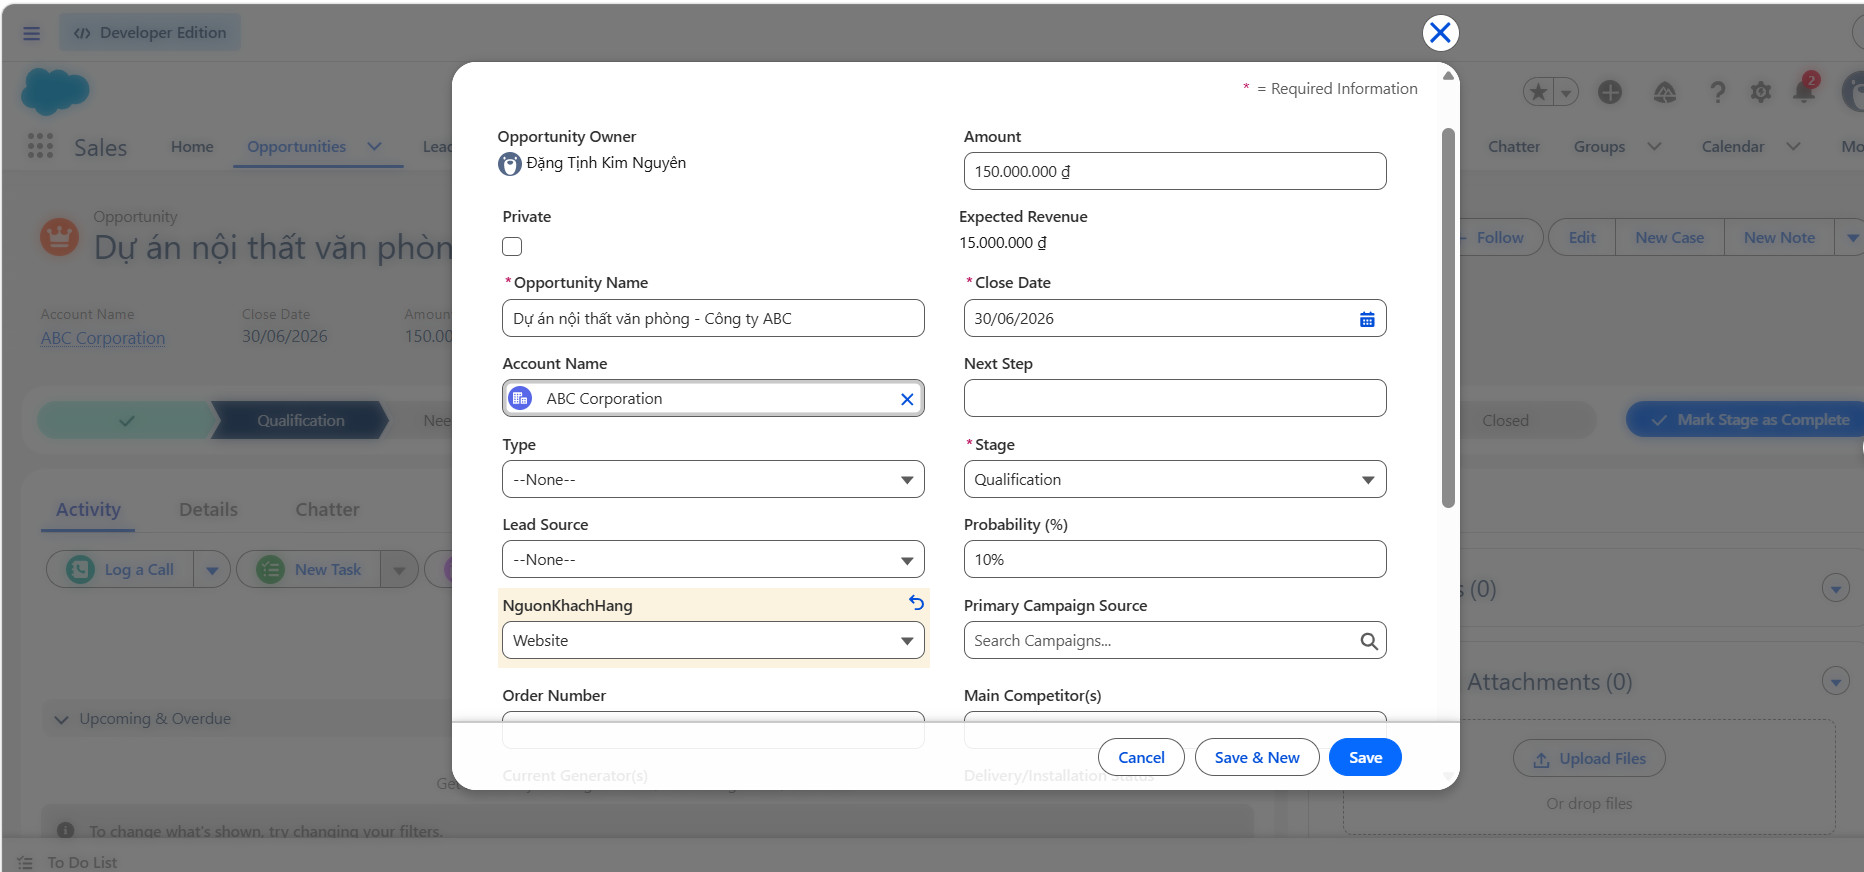Select the Closed stage in path
1864x872 pixels.
1505,421
